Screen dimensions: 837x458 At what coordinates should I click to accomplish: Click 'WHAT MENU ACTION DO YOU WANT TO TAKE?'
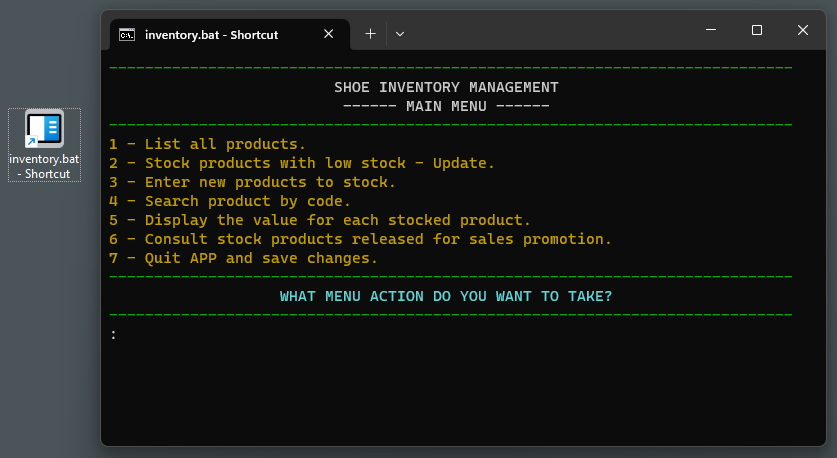446,296
